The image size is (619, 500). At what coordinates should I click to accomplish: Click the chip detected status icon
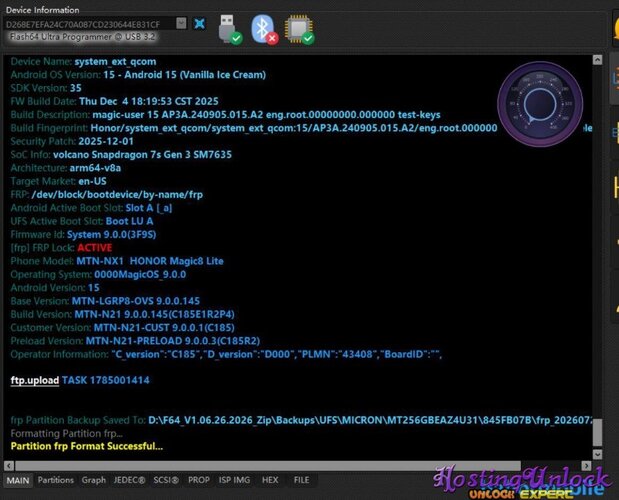[x=299, y=29]
